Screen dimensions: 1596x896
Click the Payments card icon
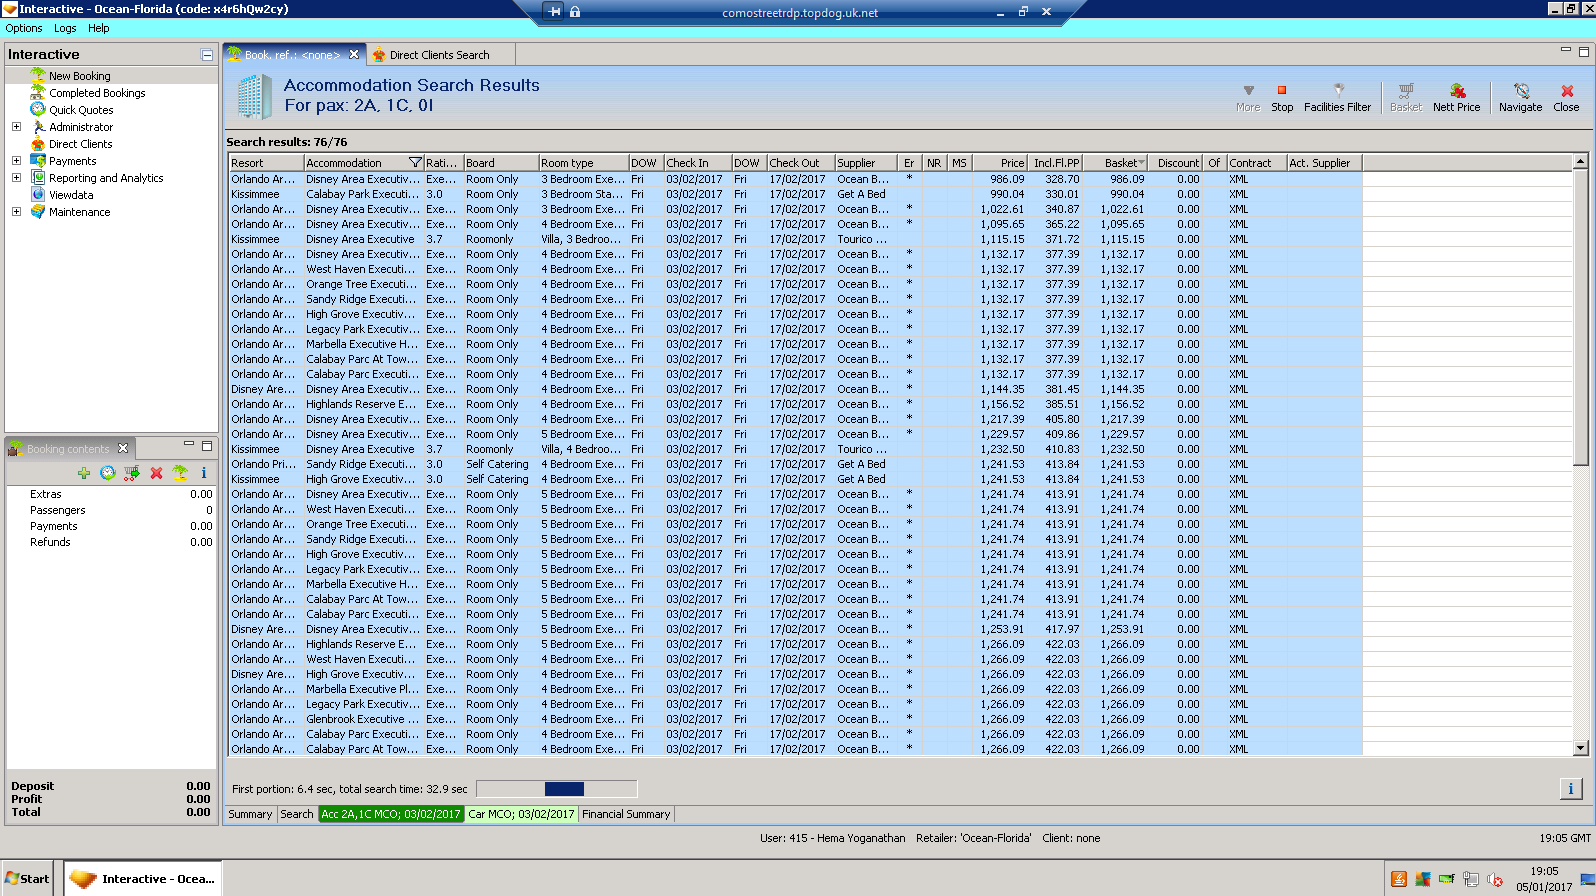[38, 160]
